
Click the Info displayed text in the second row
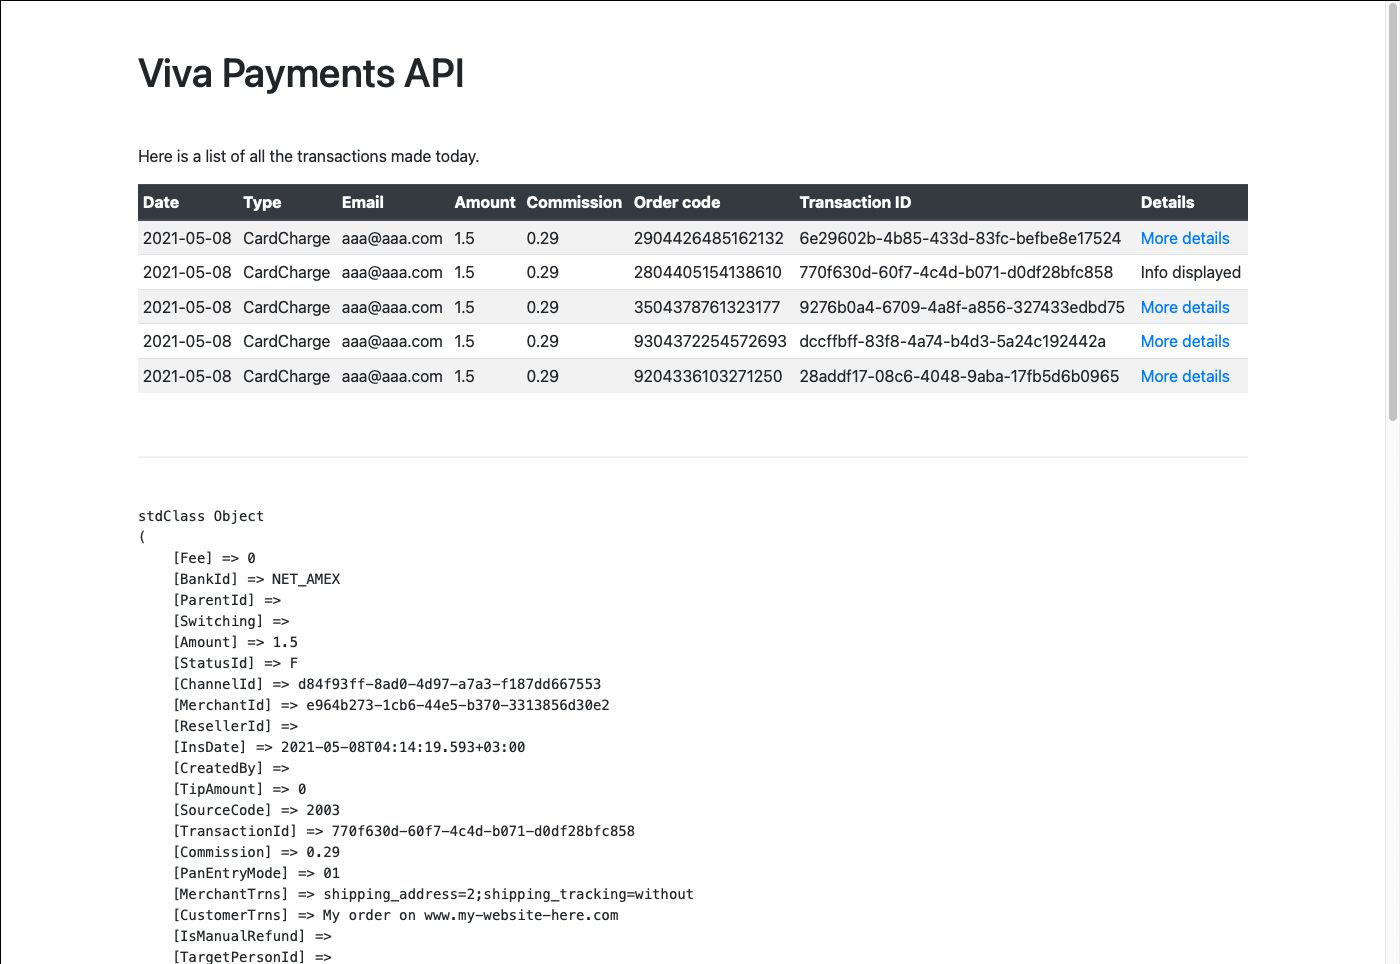(x=1190, y=272)
